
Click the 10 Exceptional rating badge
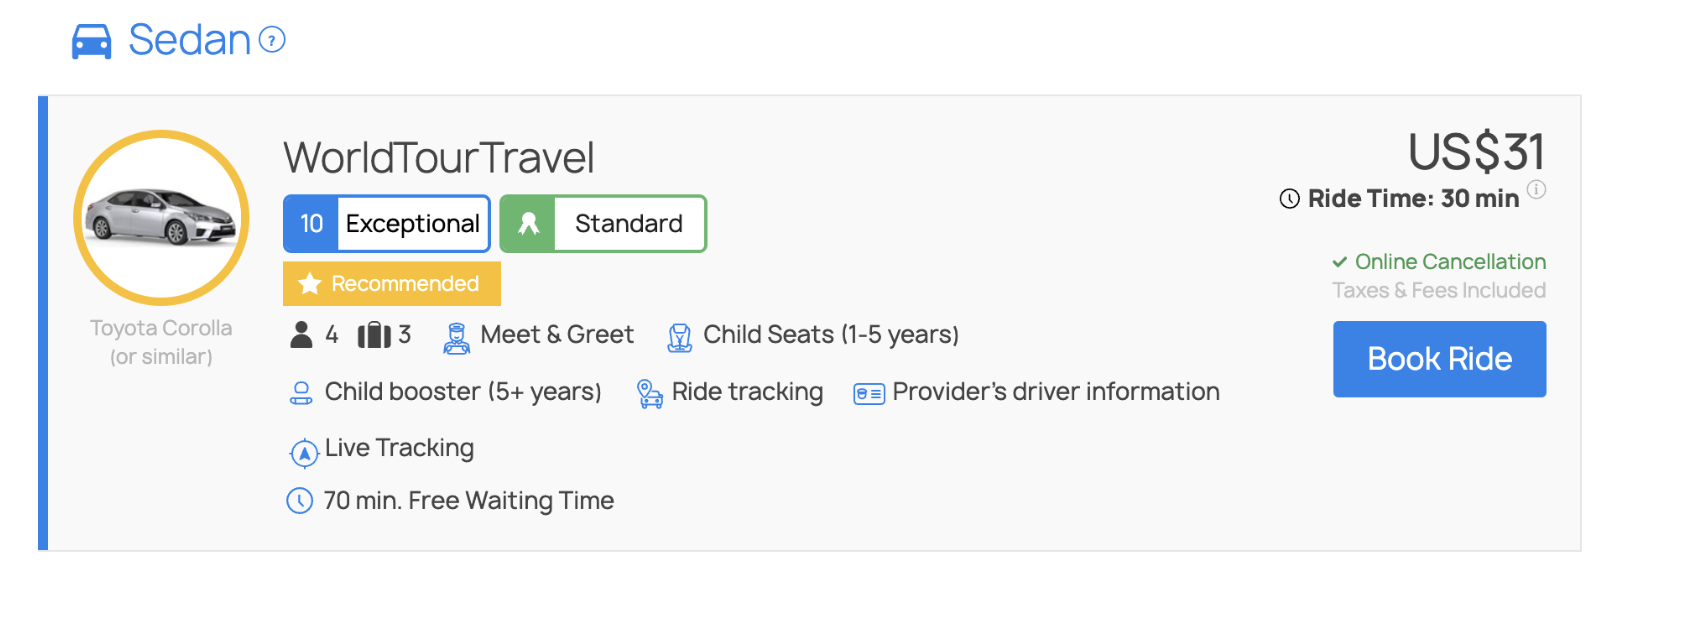387,224
